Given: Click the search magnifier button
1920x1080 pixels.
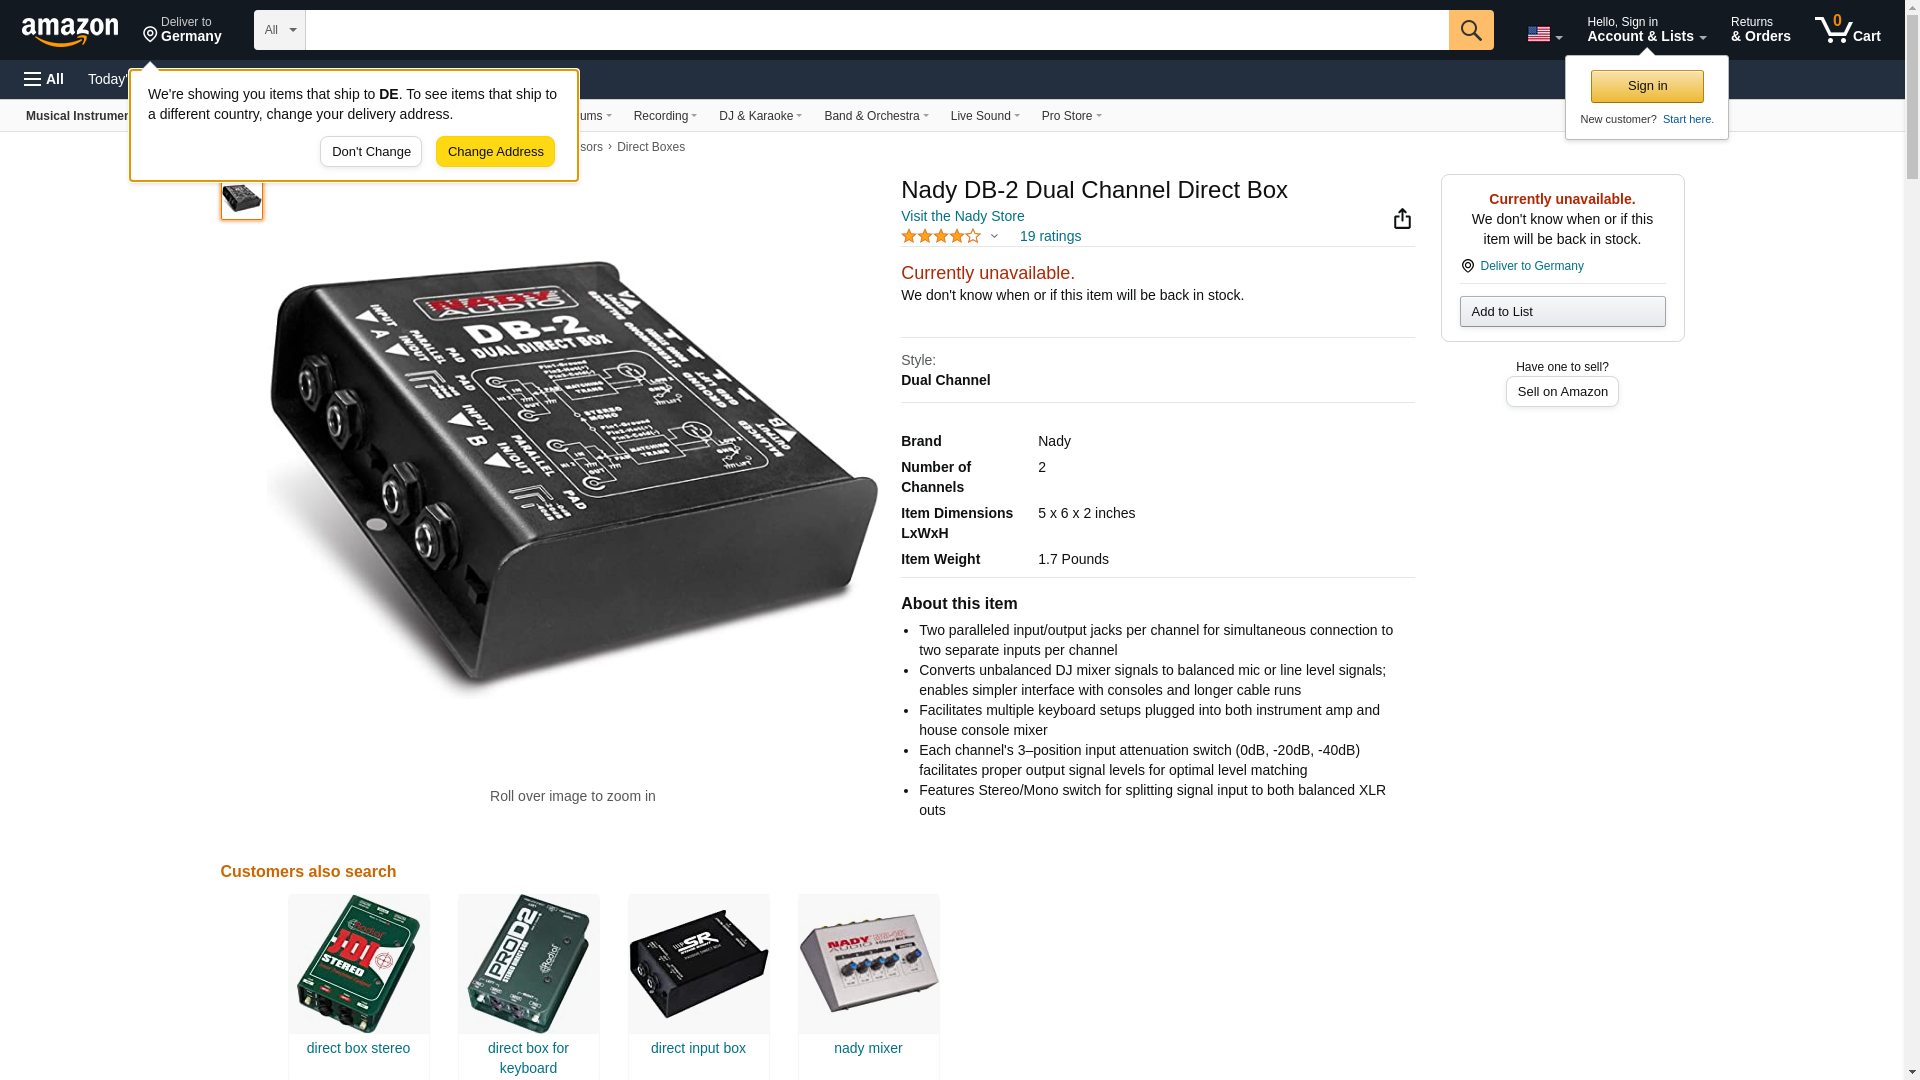Looking at the screenshot, I should 1471,30.
